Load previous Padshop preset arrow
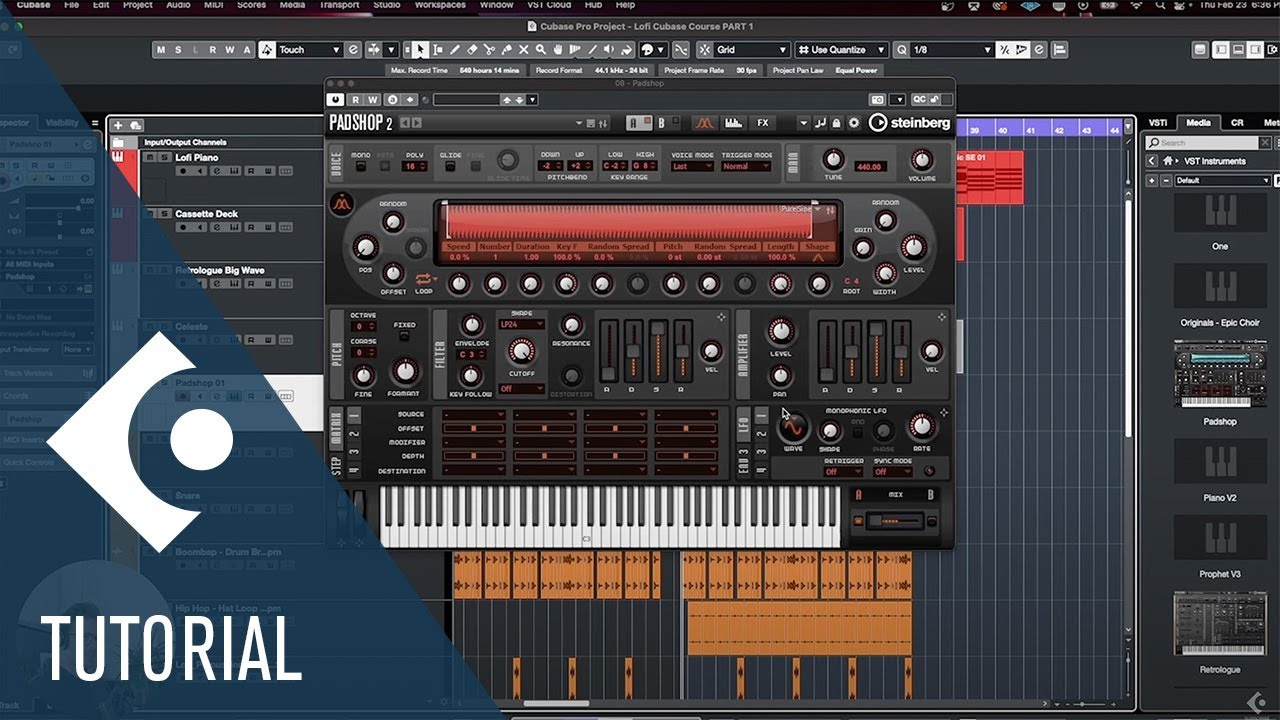This screenshot has width=1280, height=720. 405,123
